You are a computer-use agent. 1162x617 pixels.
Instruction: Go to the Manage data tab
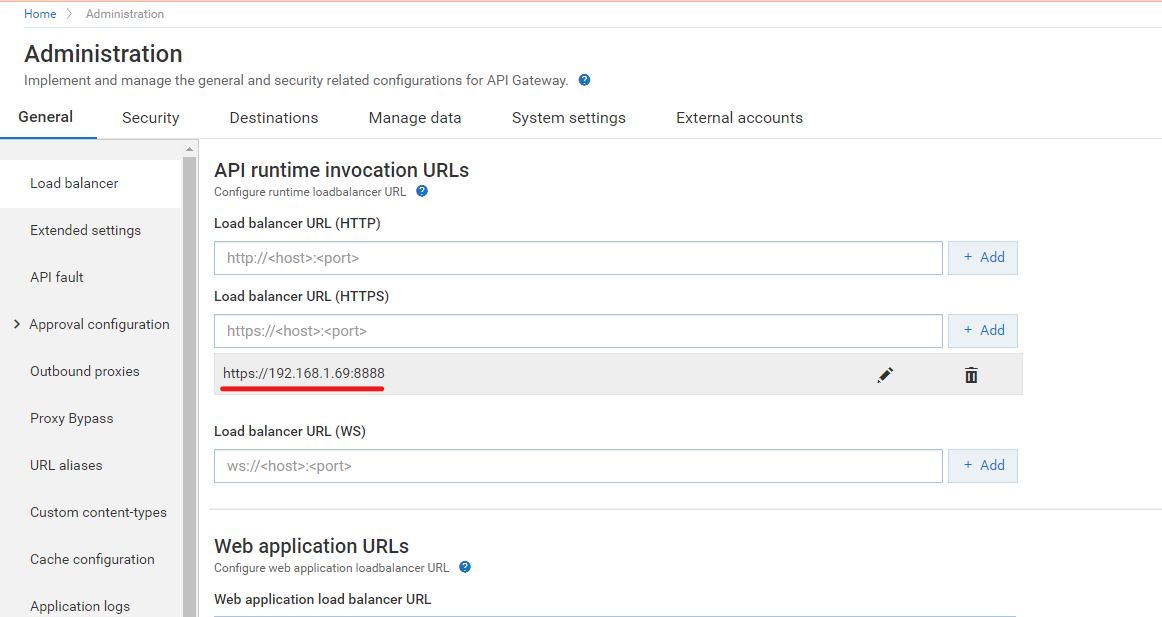click(415, 118)
